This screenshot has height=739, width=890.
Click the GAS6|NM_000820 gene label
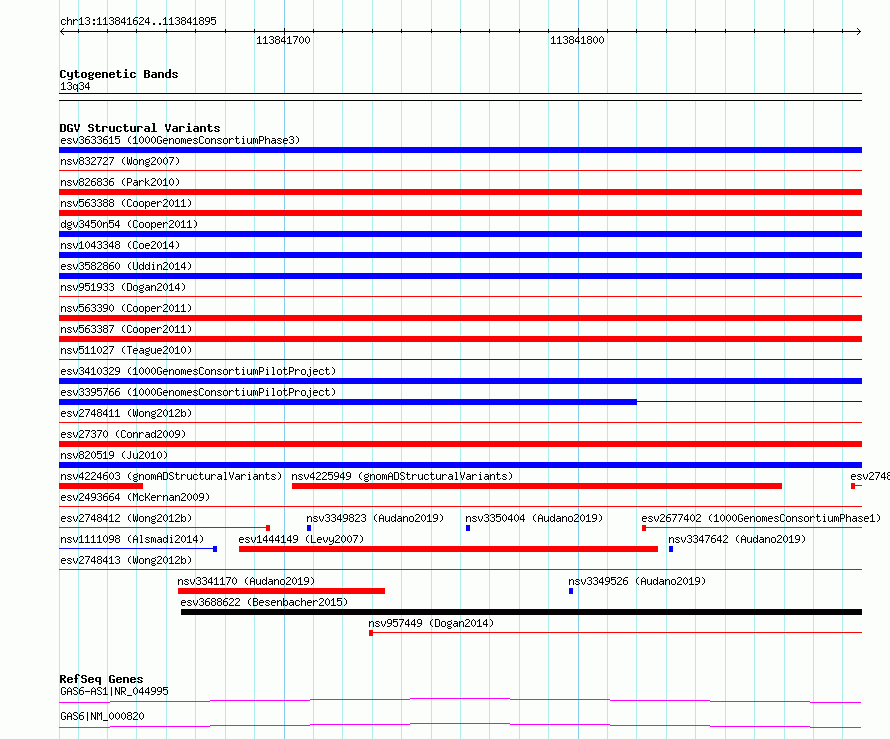pos(102,716)
